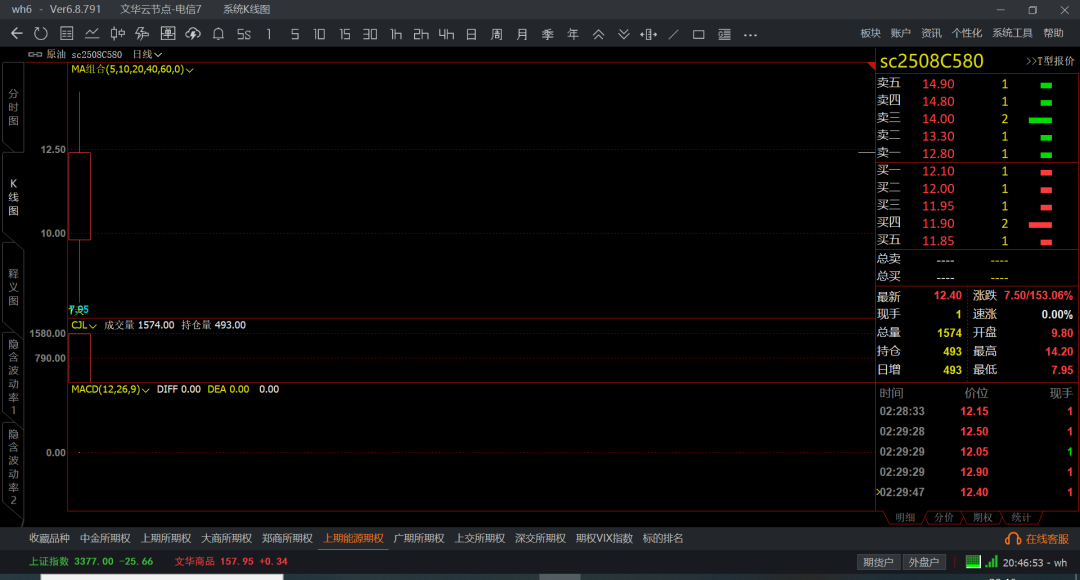The image size is (1080, 580).
Task: Click the alert bell icon
Action: point(218,34)
